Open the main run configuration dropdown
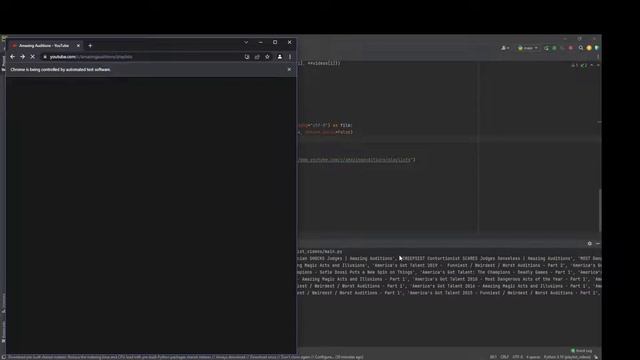 527,48
